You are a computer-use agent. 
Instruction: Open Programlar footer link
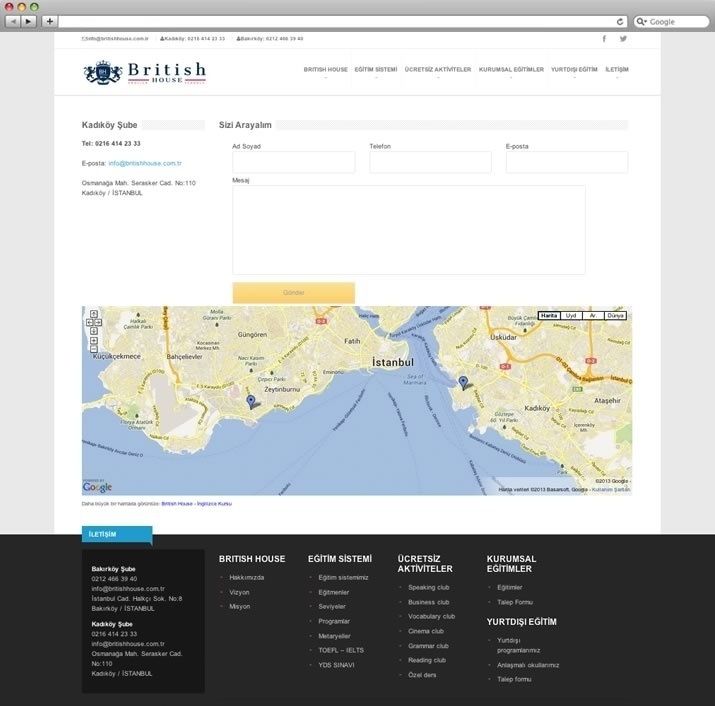[334, 621]
